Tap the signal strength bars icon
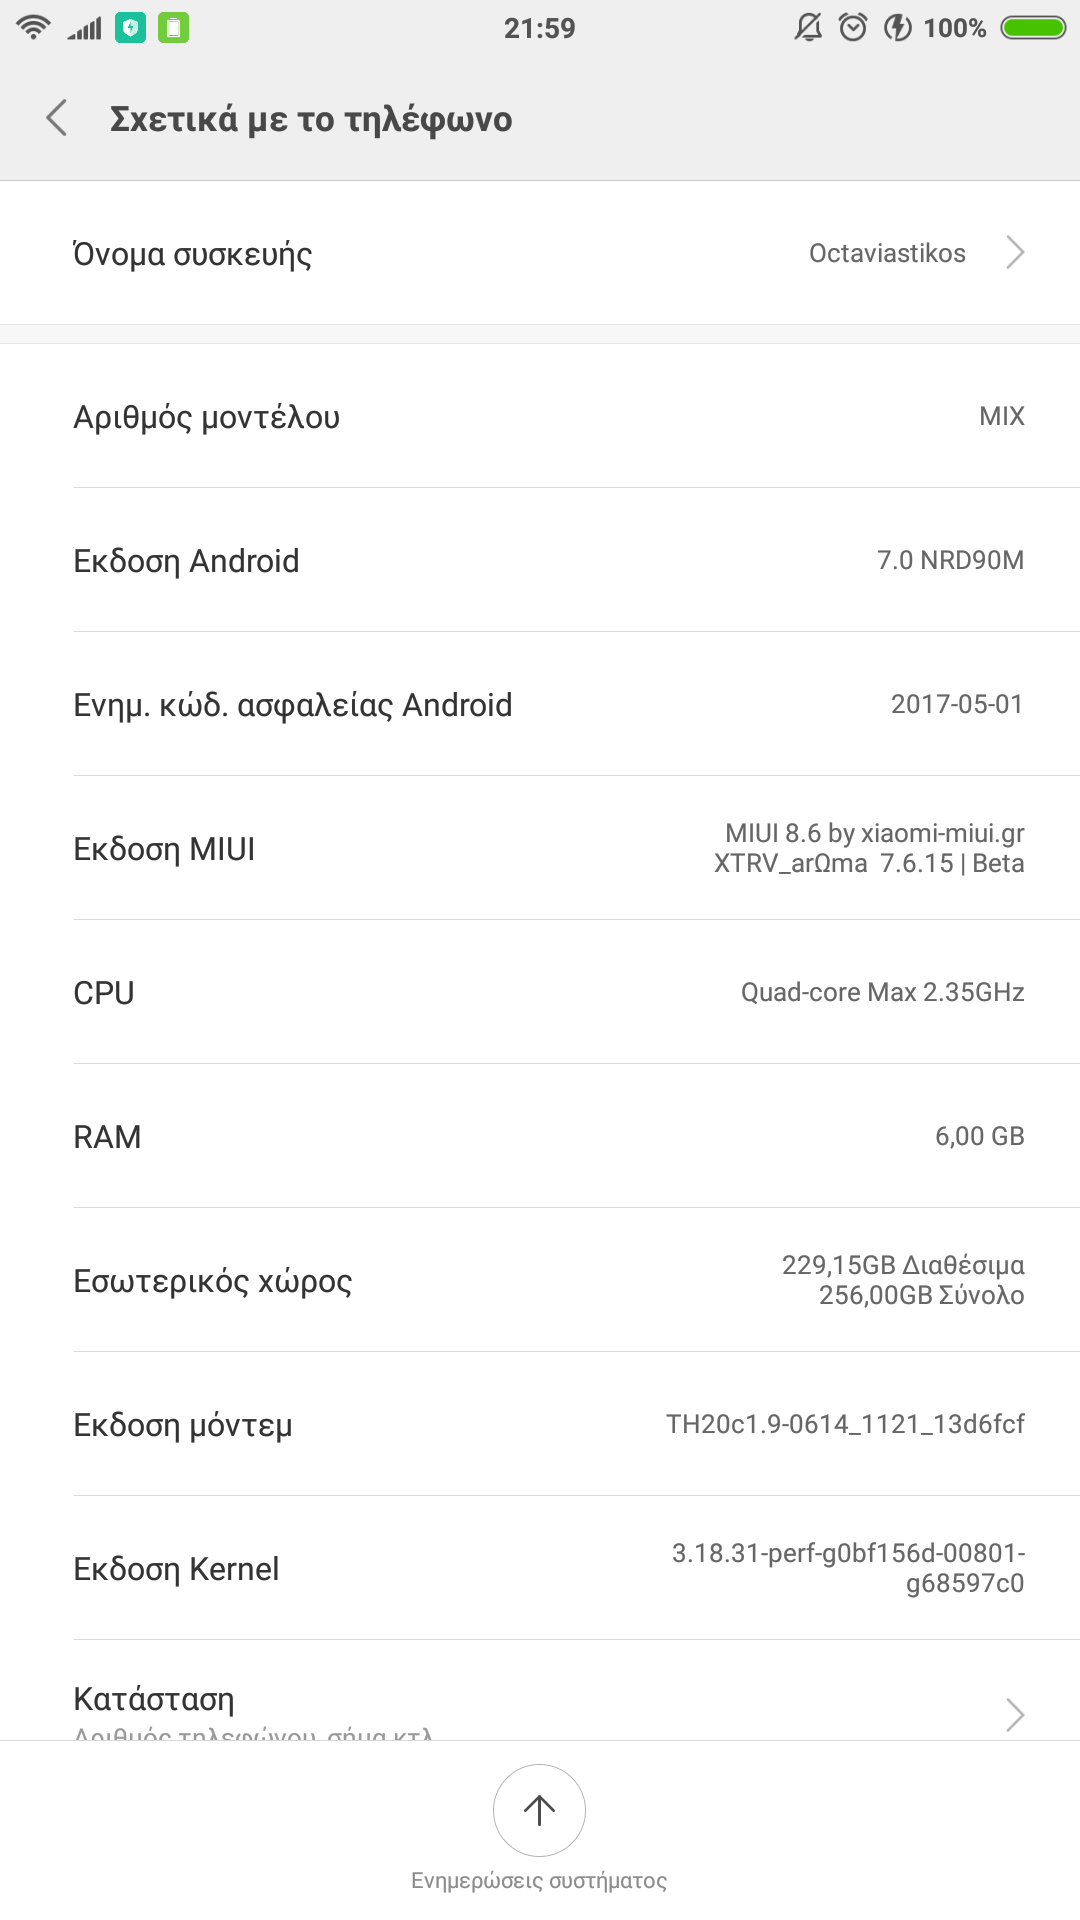Image resolution: width=1080 pixels, height=1920 pixels. tap(85, 28)
